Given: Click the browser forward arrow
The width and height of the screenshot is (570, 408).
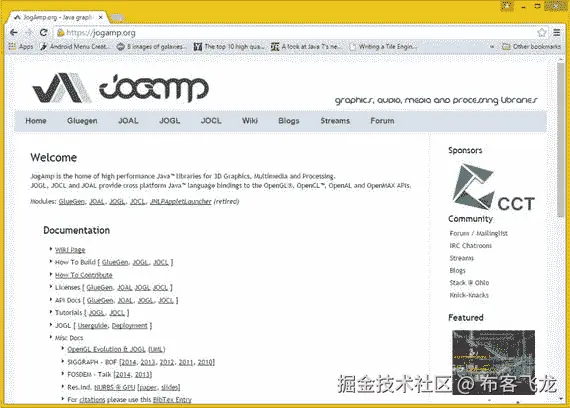Looking at the screenshot, I should pyautogui.click(x=29, y=33).
